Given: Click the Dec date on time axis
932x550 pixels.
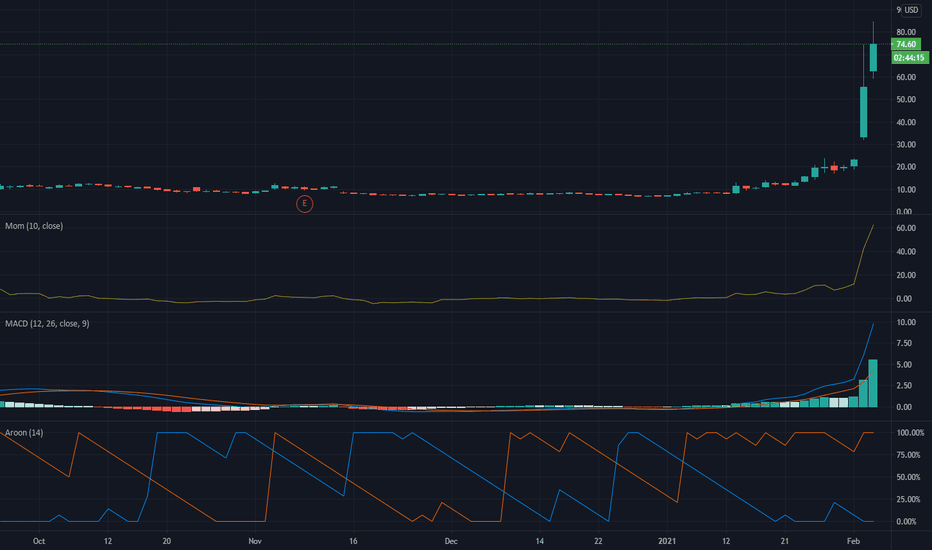Looking at the screenshot, I should (x=451, y=541).
